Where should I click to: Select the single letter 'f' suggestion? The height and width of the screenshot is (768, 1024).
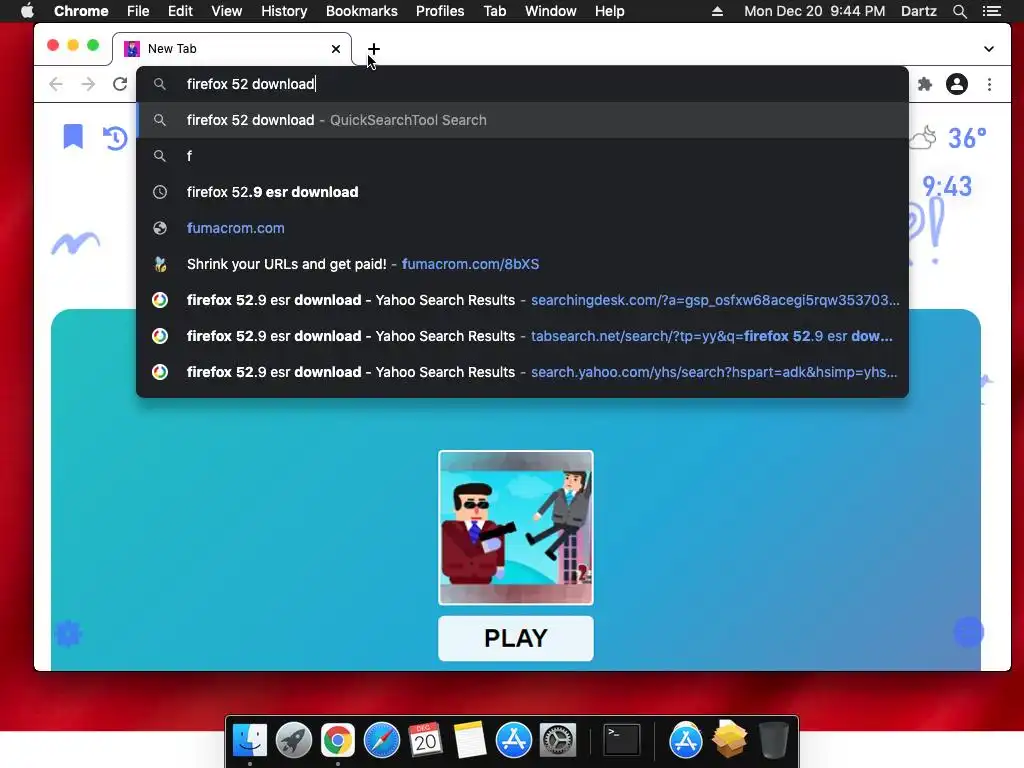click(x=522, y=156)
